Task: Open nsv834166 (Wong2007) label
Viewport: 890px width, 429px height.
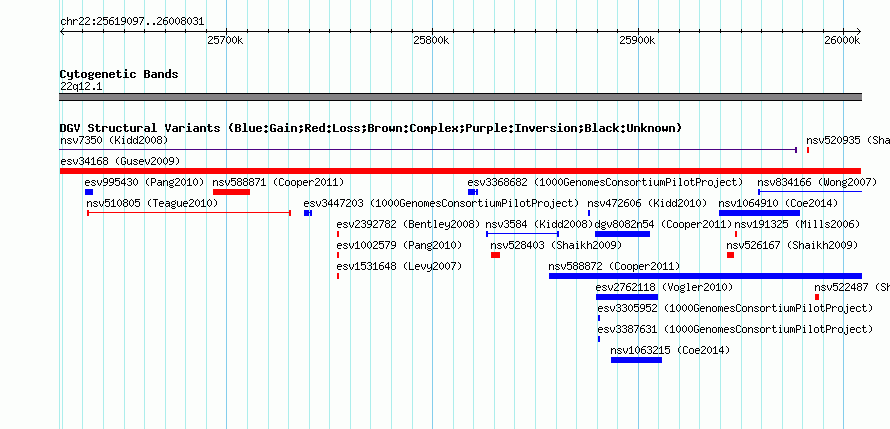Action: [817, 182]
